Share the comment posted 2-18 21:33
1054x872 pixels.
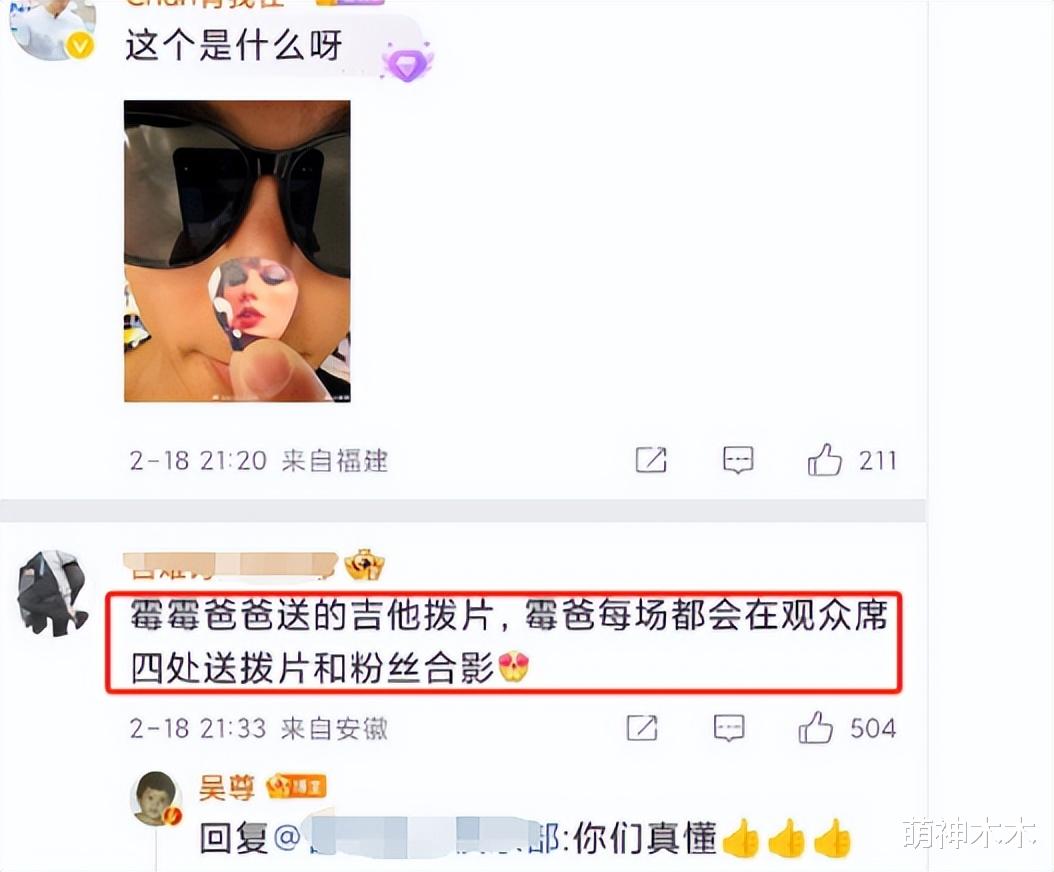point(642,727)
